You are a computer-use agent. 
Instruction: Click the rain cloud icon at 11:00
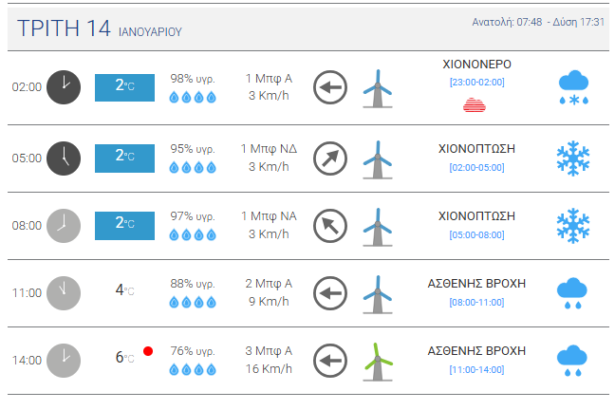[x=573, y=293]
